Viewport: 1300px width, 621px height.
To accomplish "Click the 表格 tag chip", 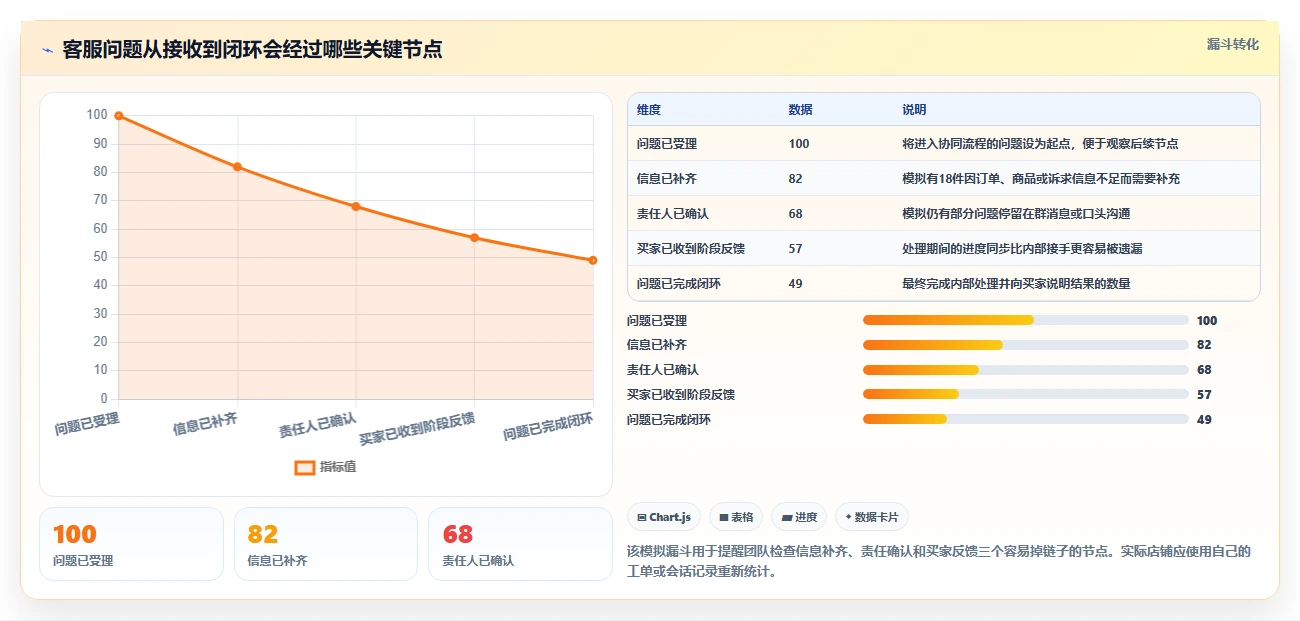I will (736, 517).
